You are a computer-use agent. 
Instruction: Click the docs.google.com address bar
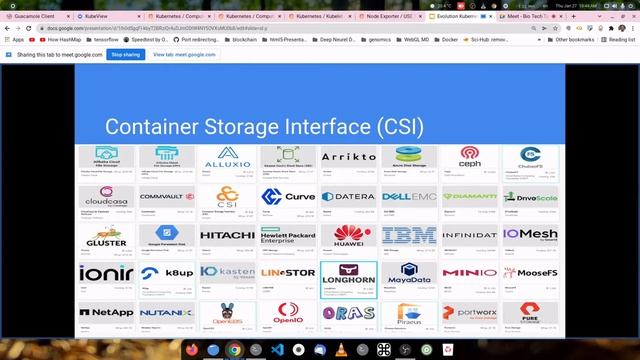coord(282,28)
